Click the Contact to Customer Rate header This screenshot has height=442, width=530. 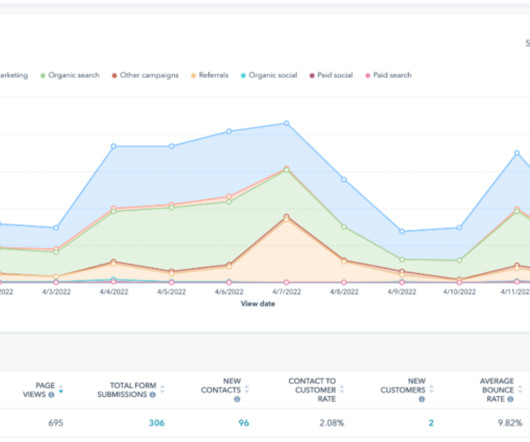(312, 390)
